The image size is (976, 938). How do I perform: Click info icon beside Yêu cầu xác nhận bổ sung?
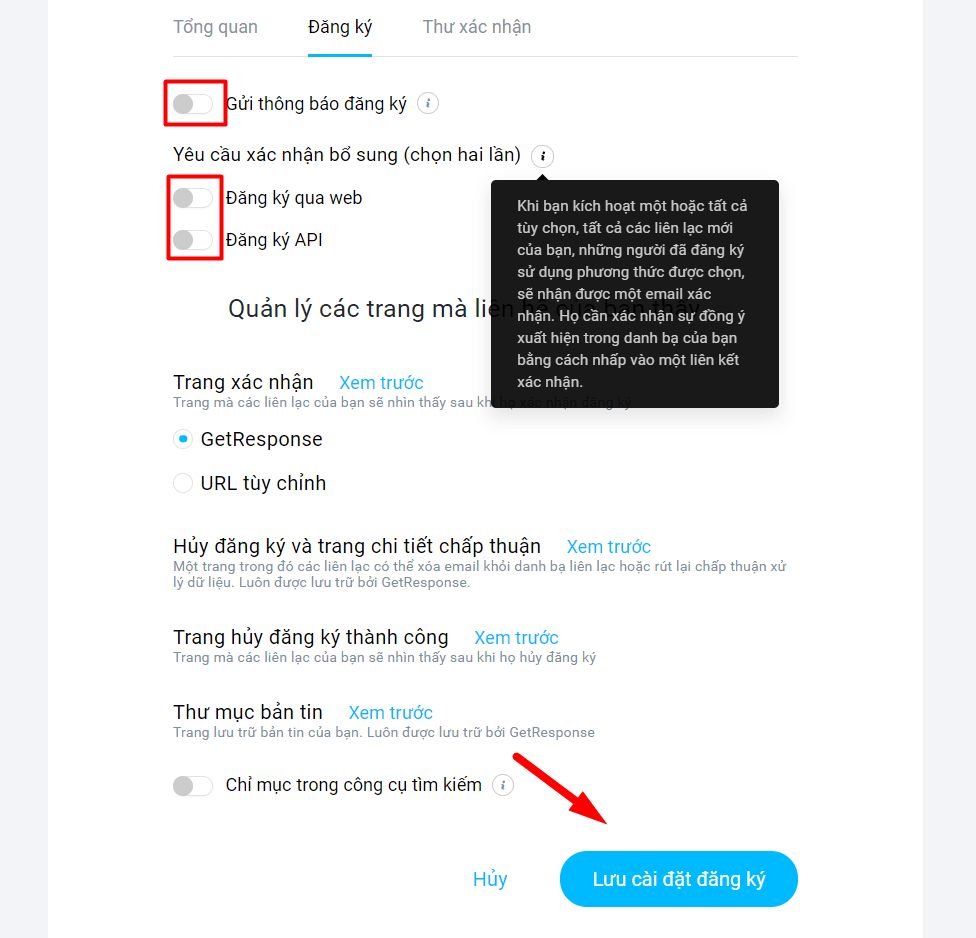click(x=543, y=156)
